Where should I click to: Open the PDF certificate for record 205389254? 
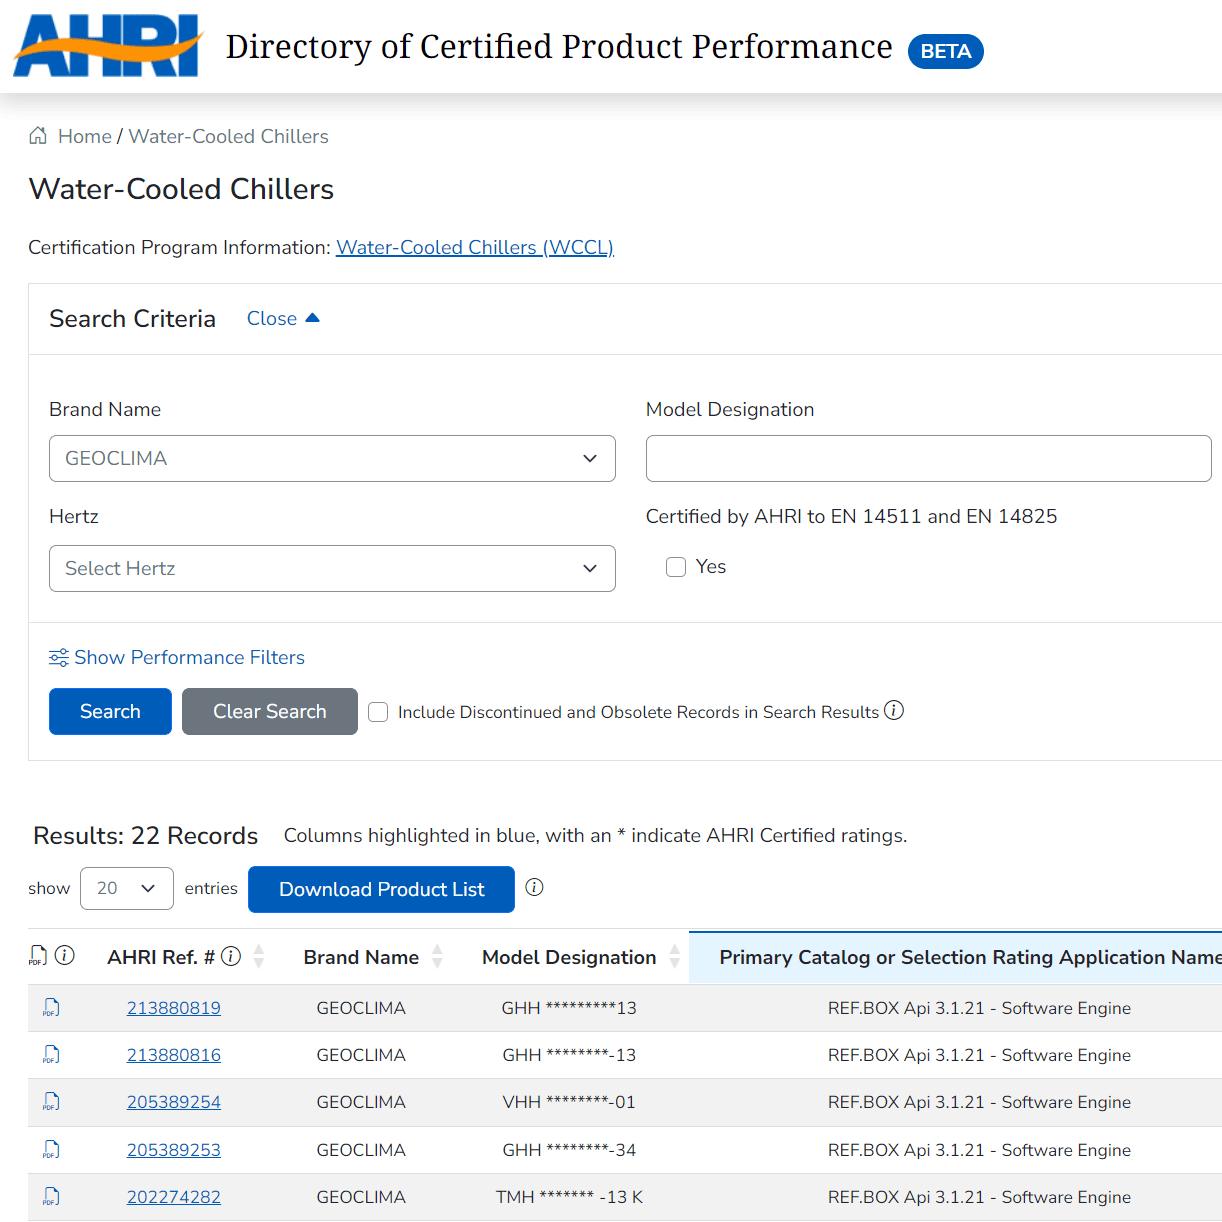pos(49,1102)
